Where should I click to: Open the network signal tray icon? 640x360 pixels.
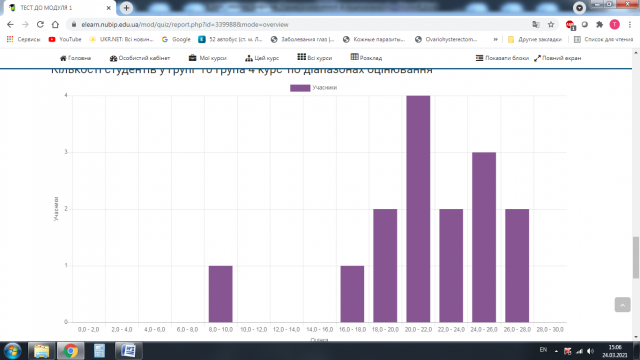click(x=579, y=351)
